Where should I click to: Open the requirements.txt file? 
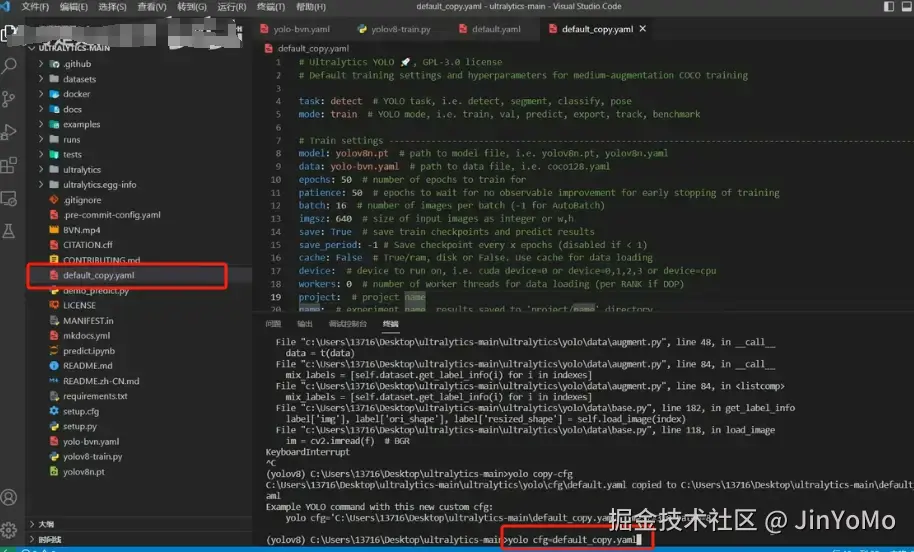(x=95, y=396)
